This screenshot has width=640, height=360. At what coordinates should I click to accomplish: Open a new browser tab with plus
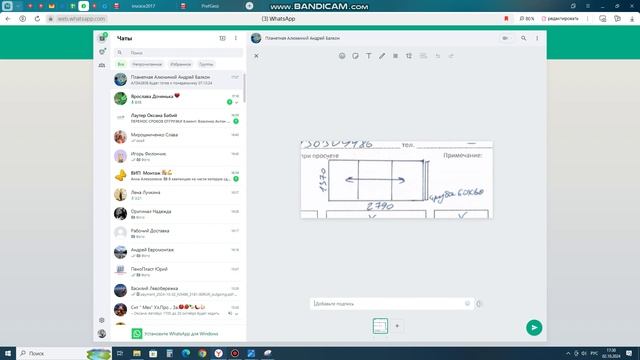pyautogui.click(x=249, y=6)
